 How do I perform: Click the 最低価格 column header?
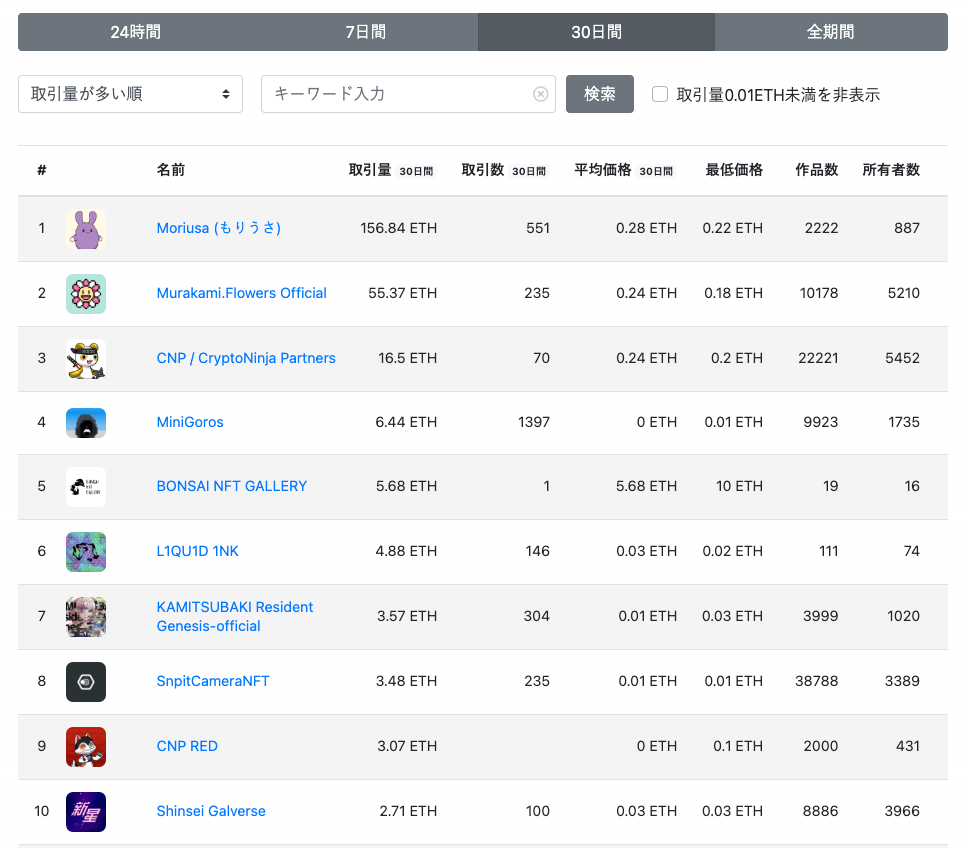click(734, 170)
